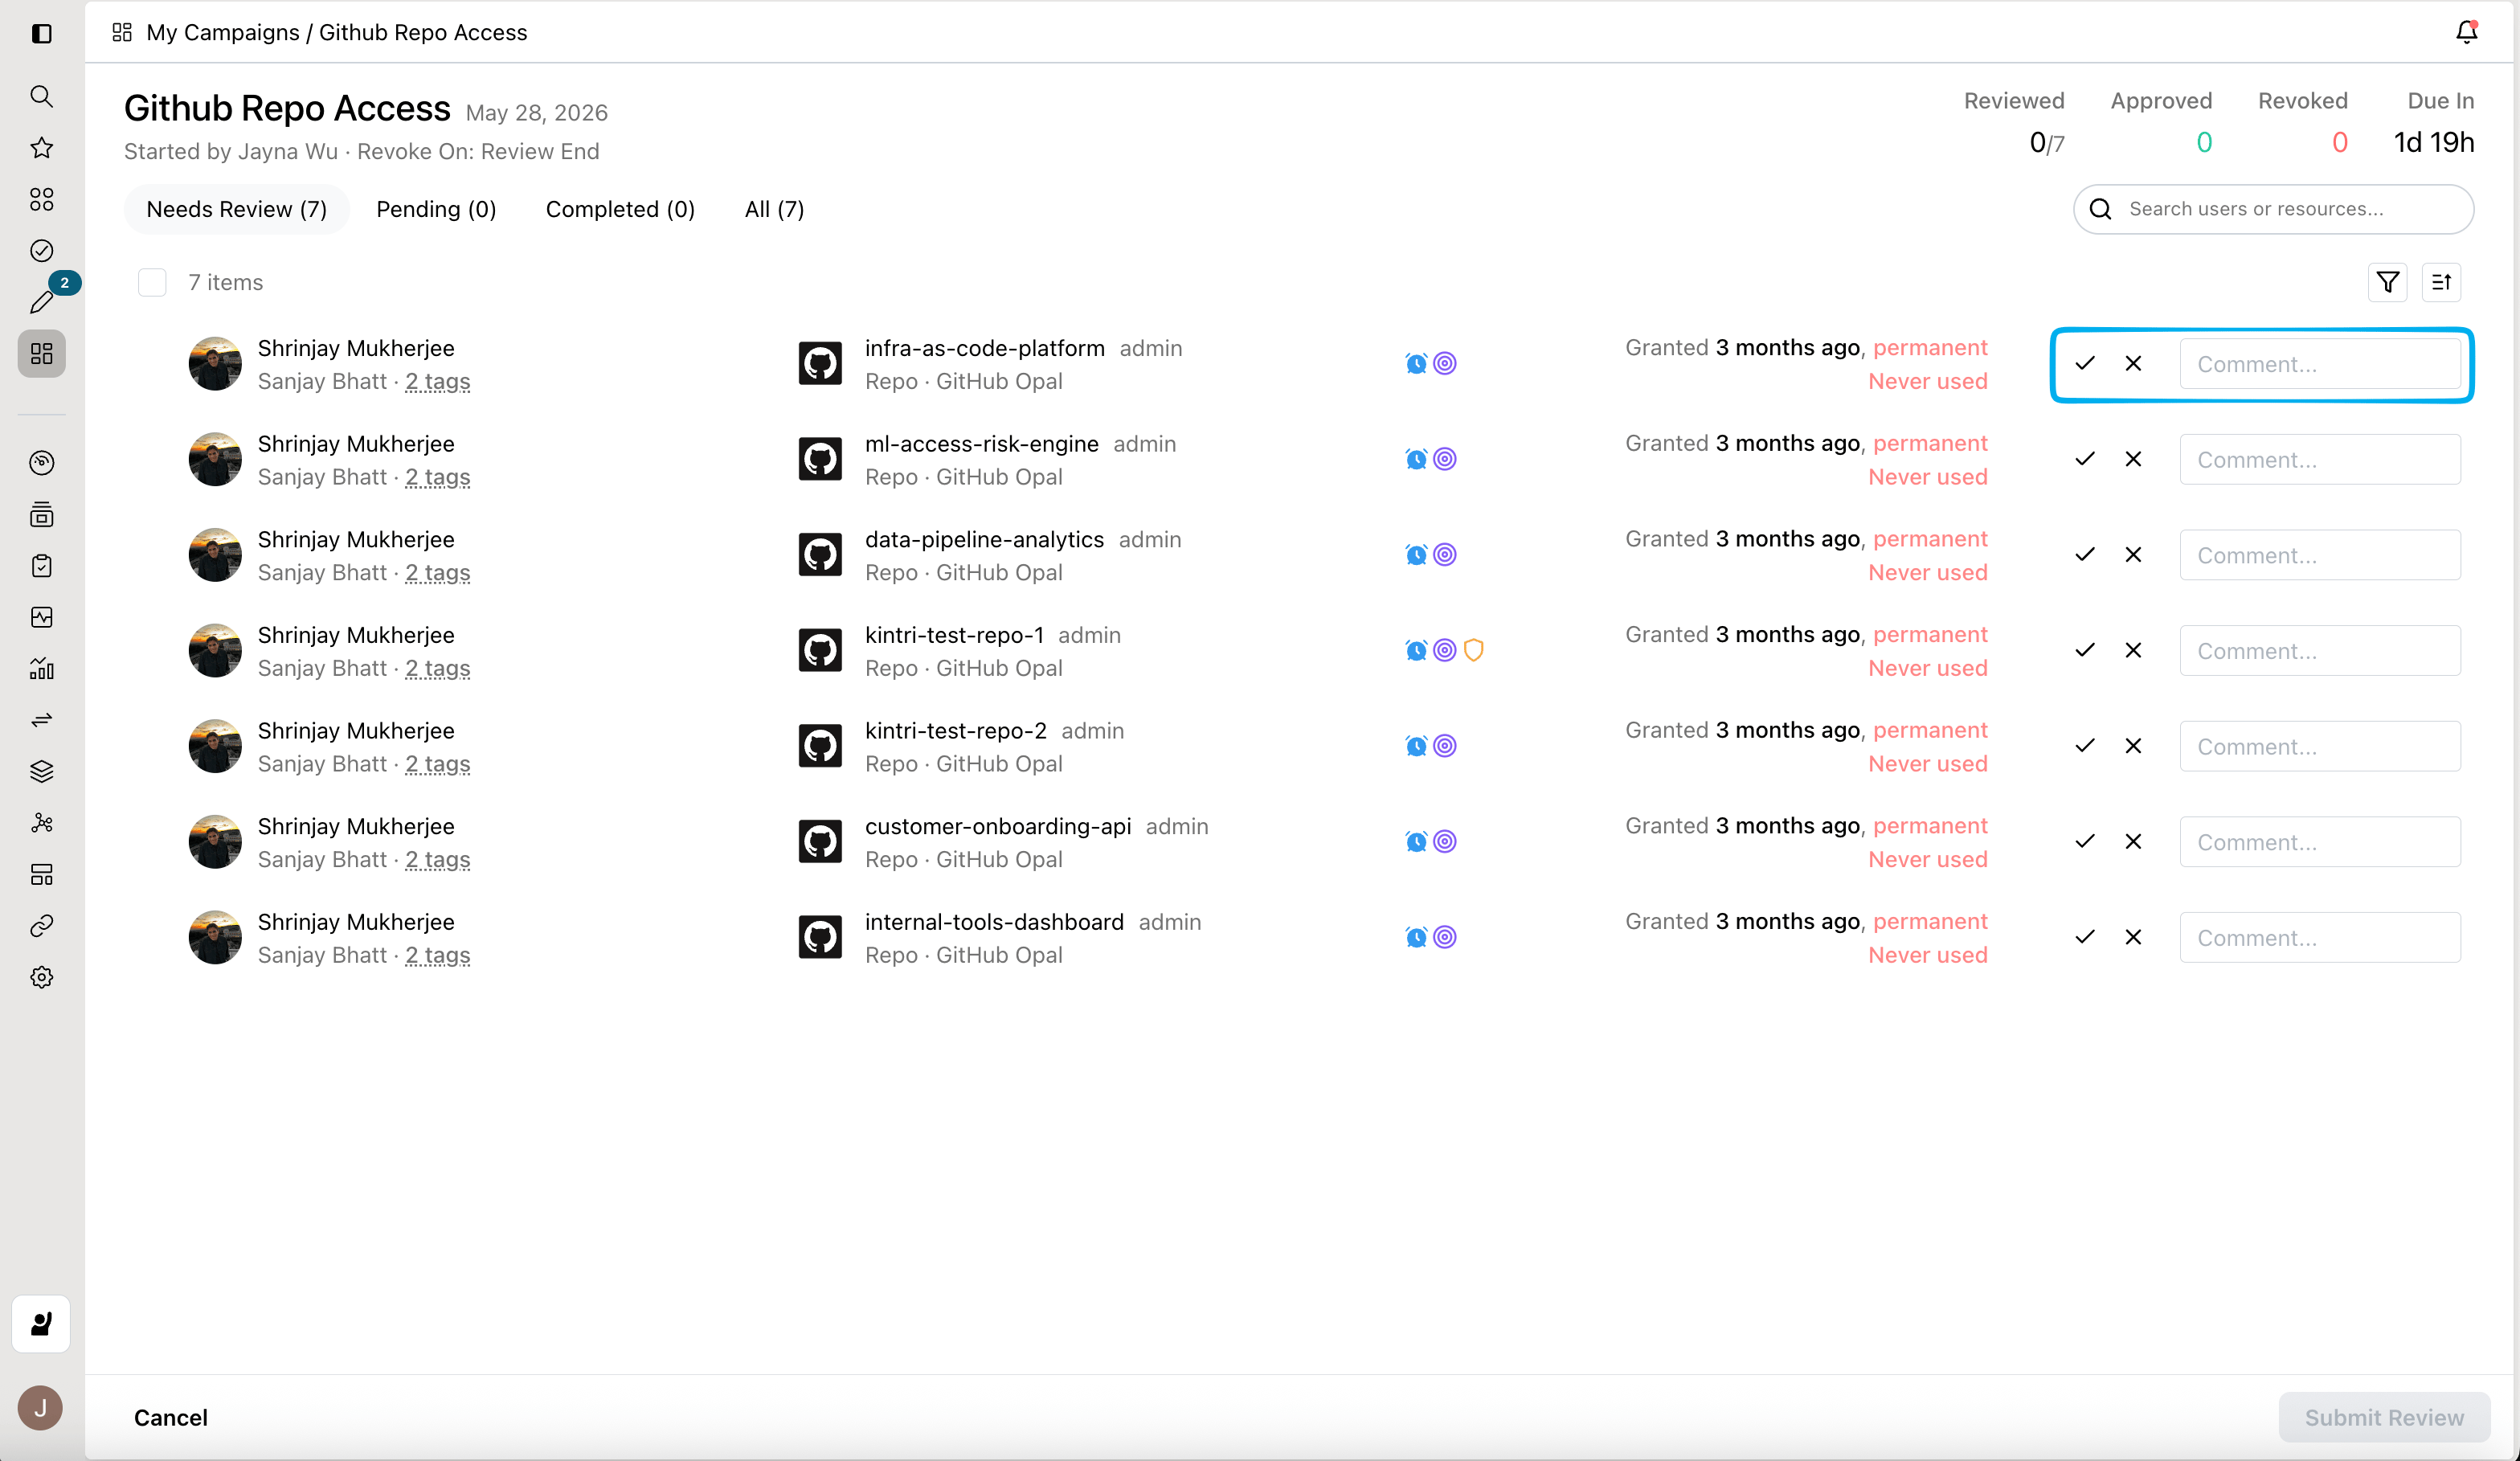Click the shield icon on kintri-test-repo-1 row
The height and width of the screenshot is (1461, 2520).
[x=1473, y=650]
